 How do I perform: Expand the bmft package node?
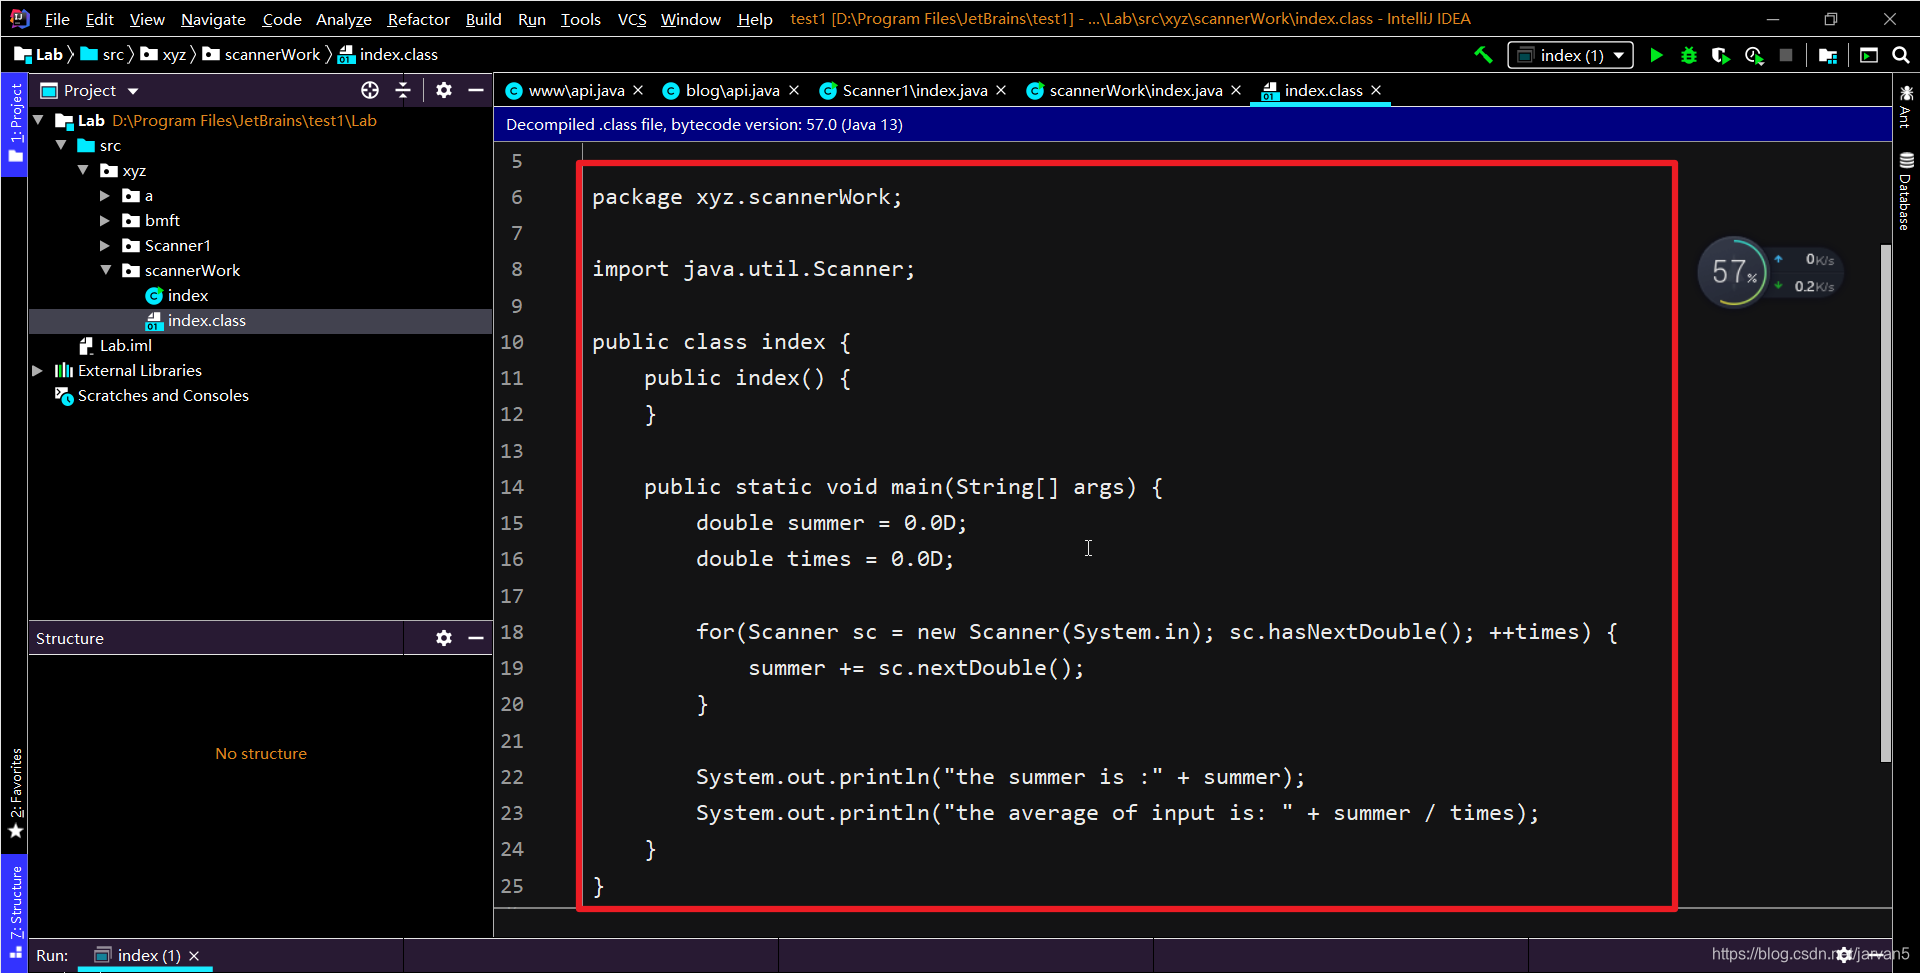(105, 220)
